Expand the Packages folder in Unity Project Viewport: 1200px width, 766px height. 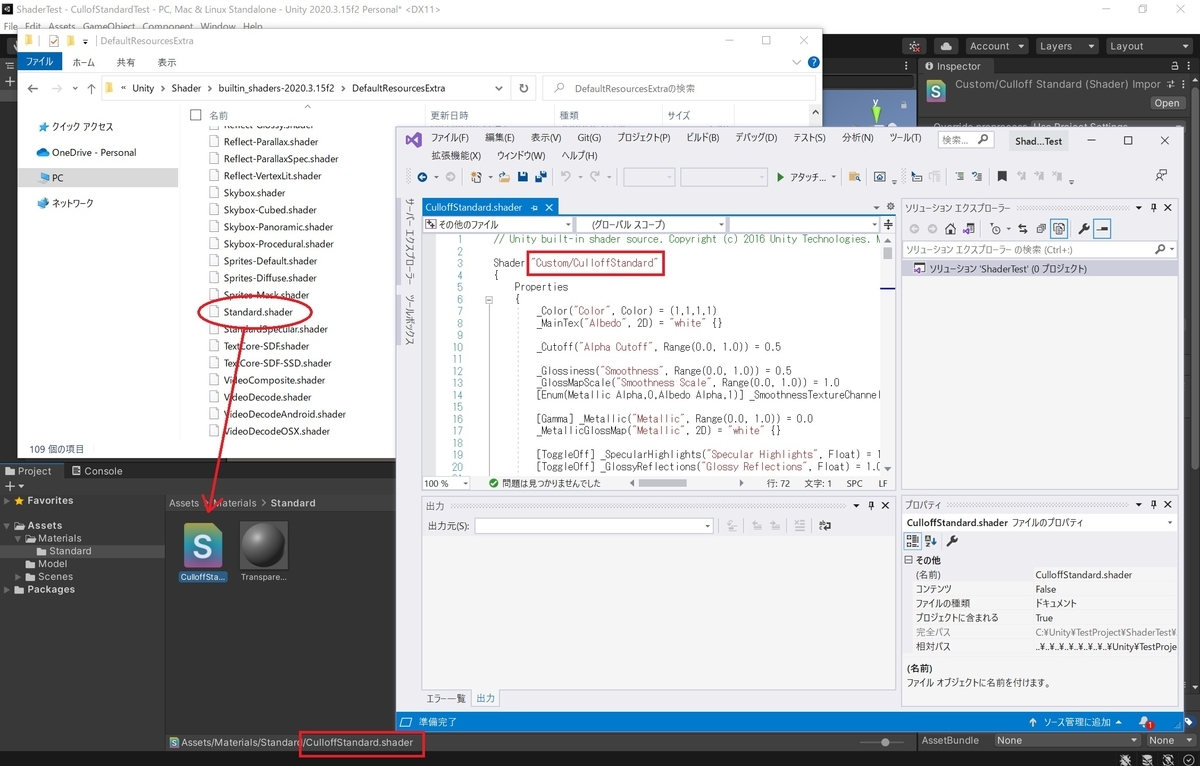coord(8,589)
